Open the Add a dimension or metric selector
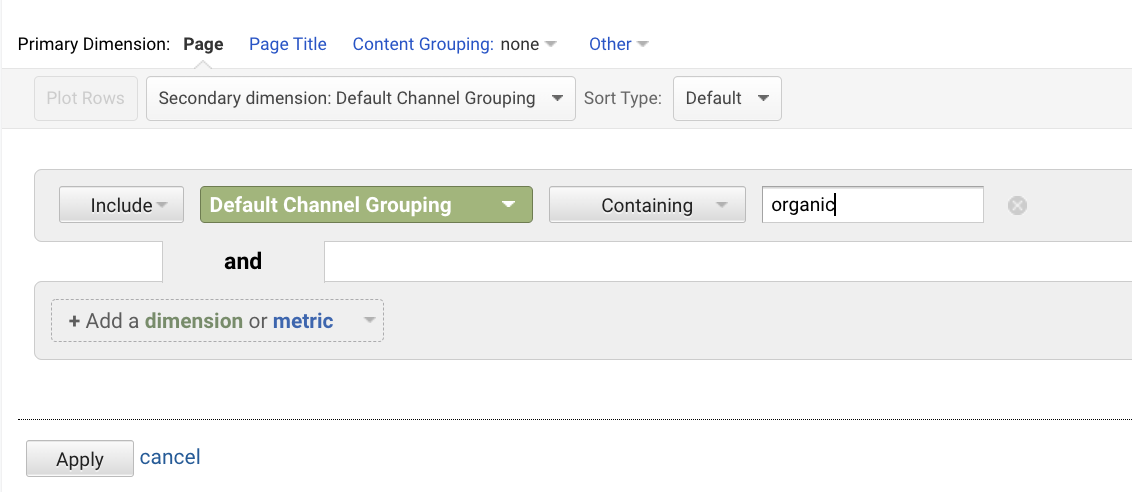Screen dimensions: 1132x492 [x=217, y=321]
